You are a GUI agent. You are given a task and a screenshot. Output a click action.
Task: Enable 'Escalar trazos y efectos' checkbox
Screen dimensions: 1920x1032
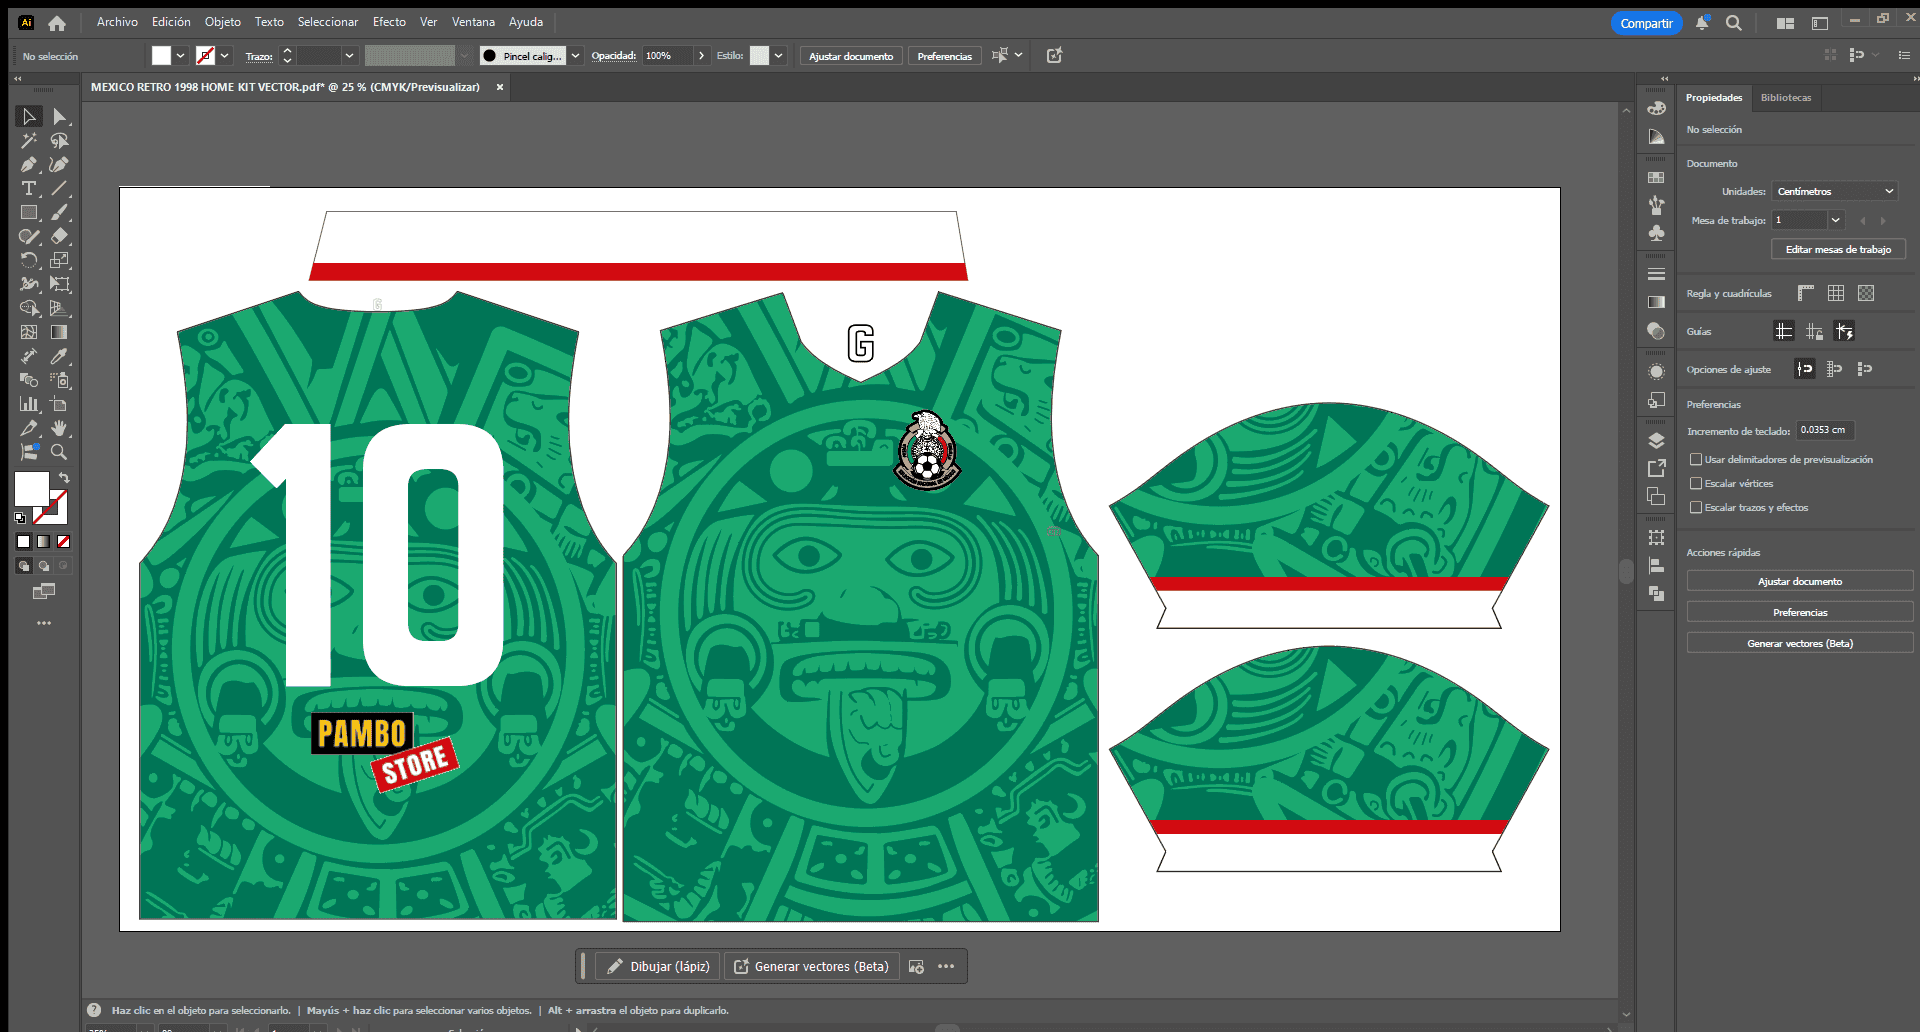click(x=1696, y=508)
